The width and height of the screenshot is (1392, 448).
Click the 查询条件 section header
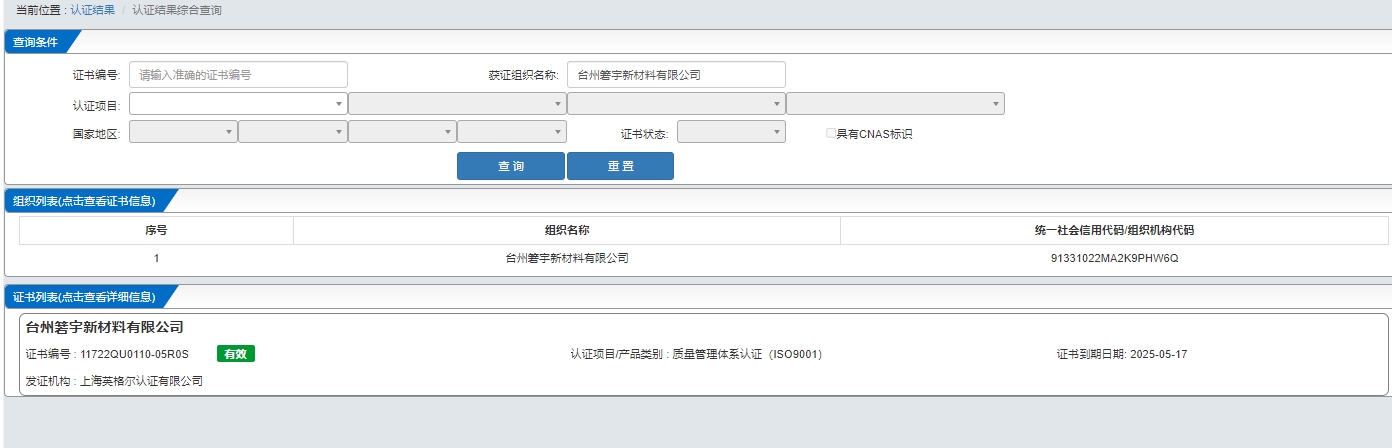pos(36,42)
